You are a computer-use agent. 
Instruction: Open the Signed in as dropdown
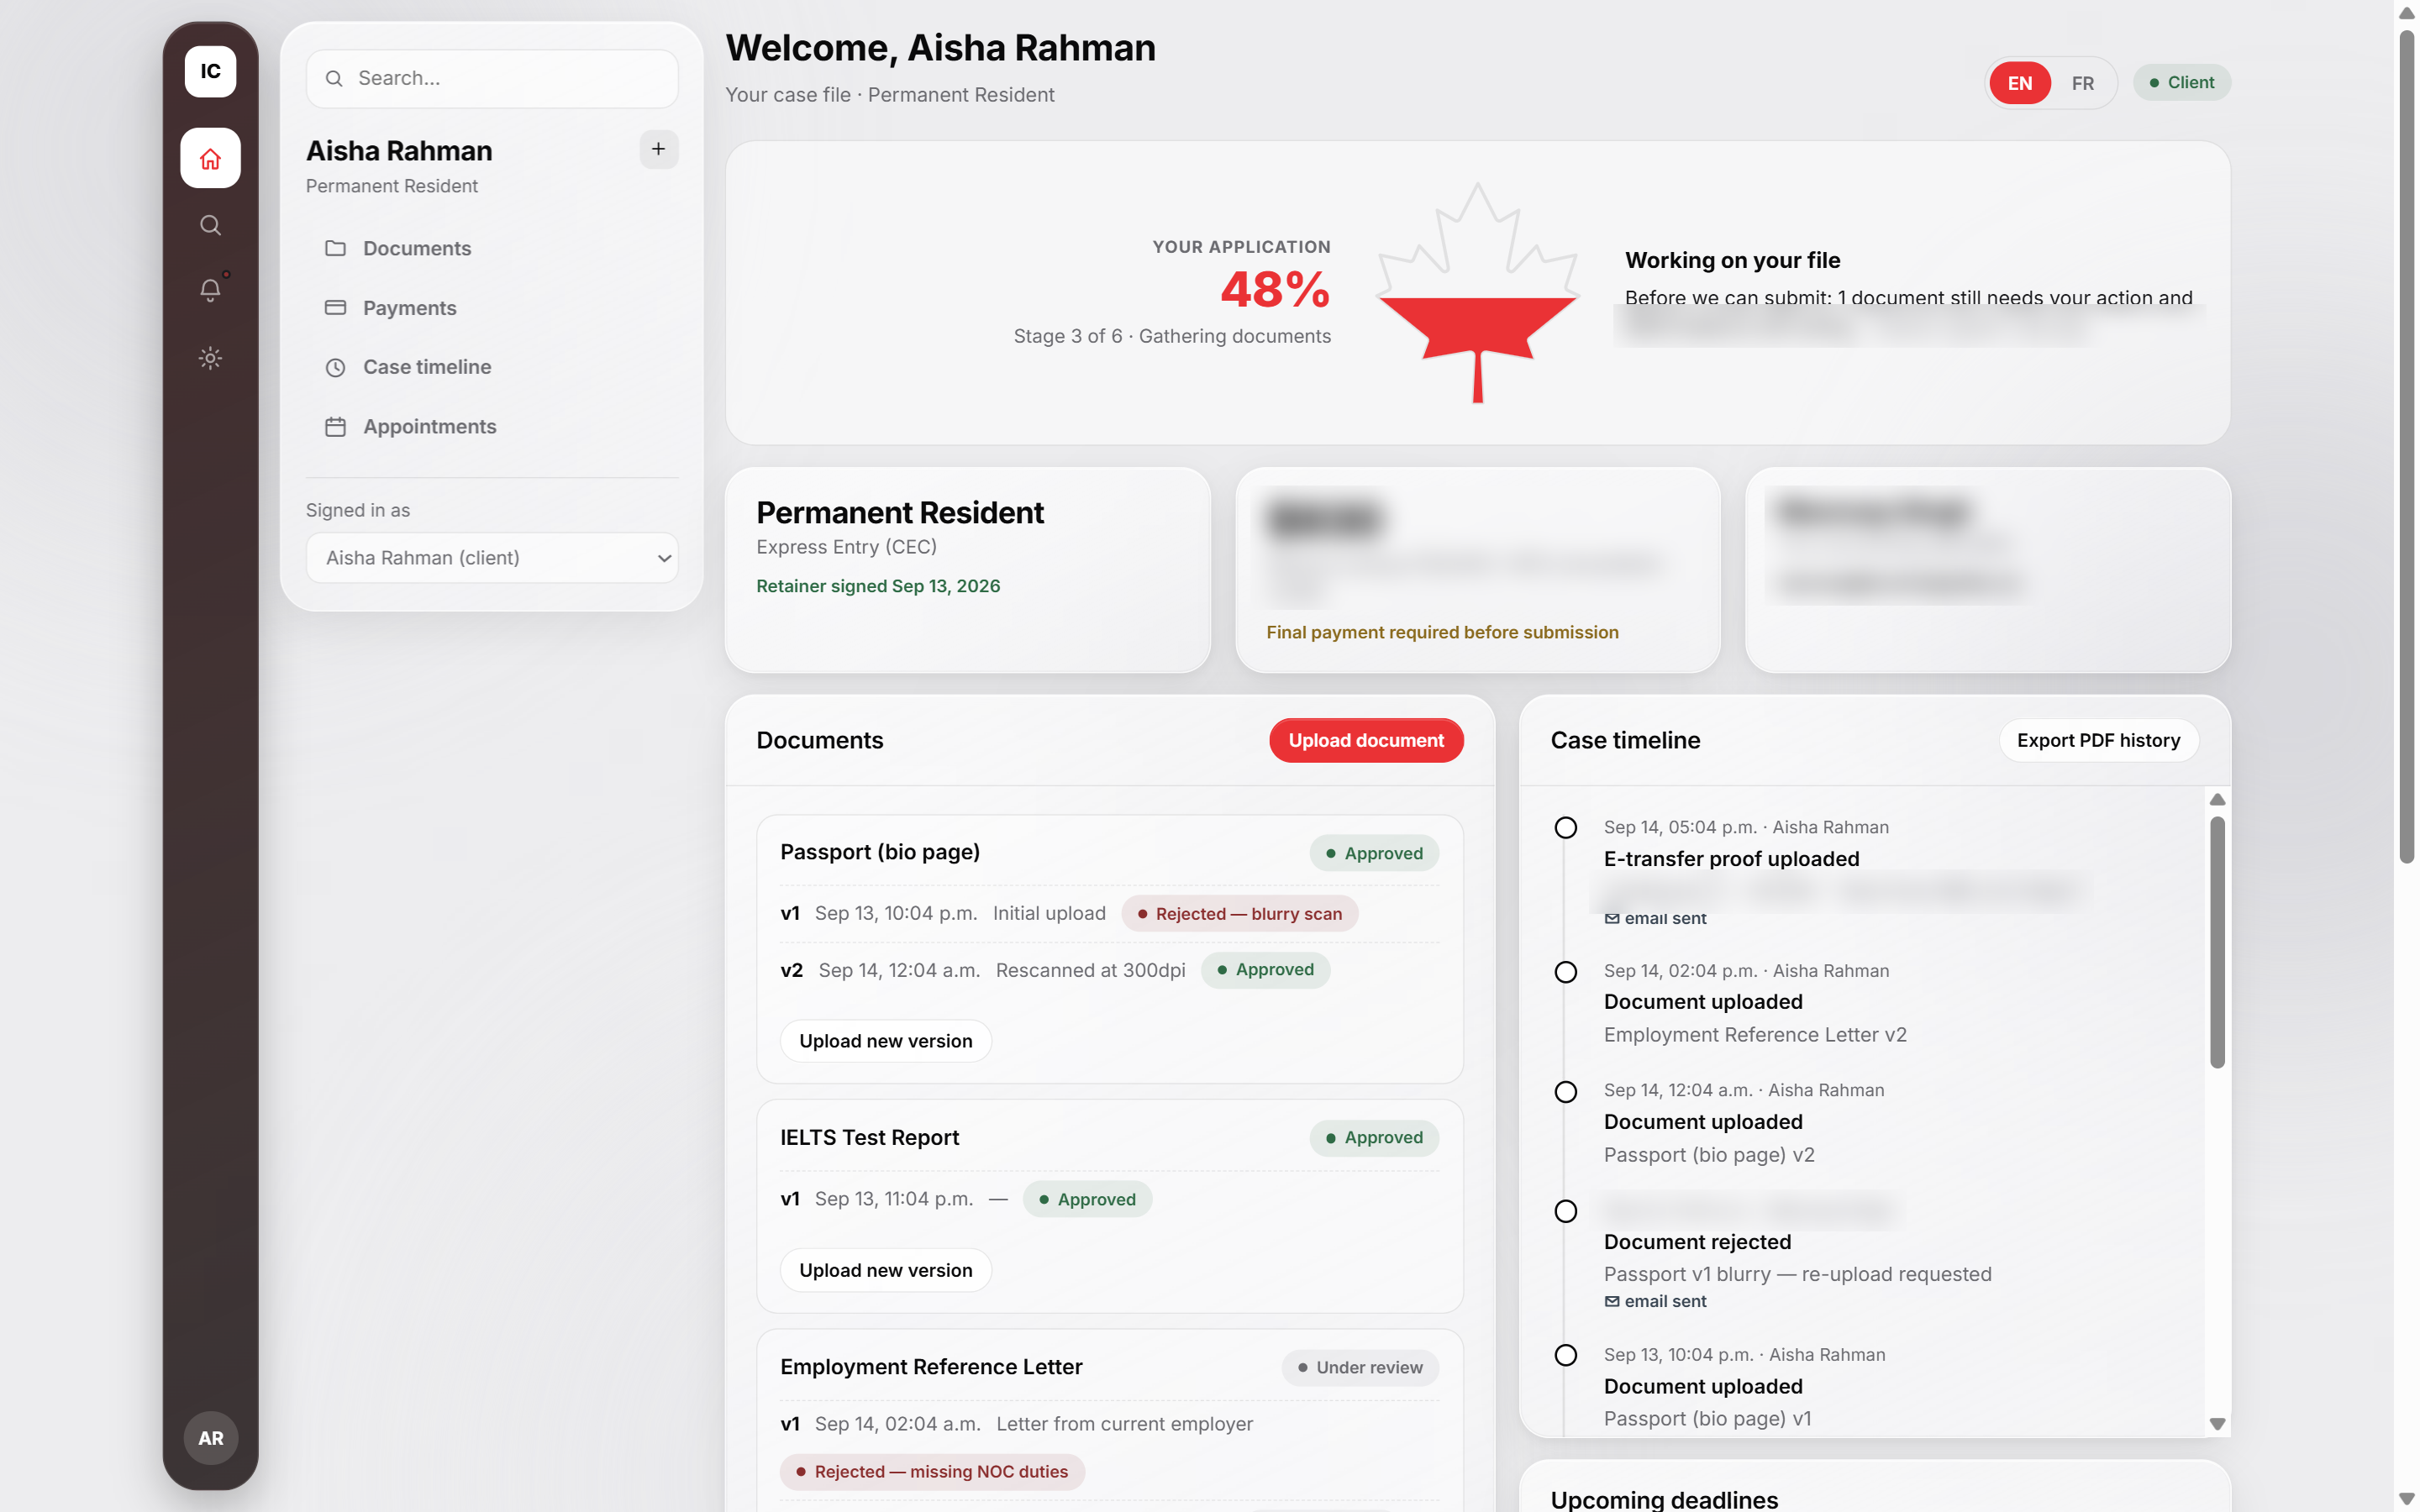coord(492,558)
